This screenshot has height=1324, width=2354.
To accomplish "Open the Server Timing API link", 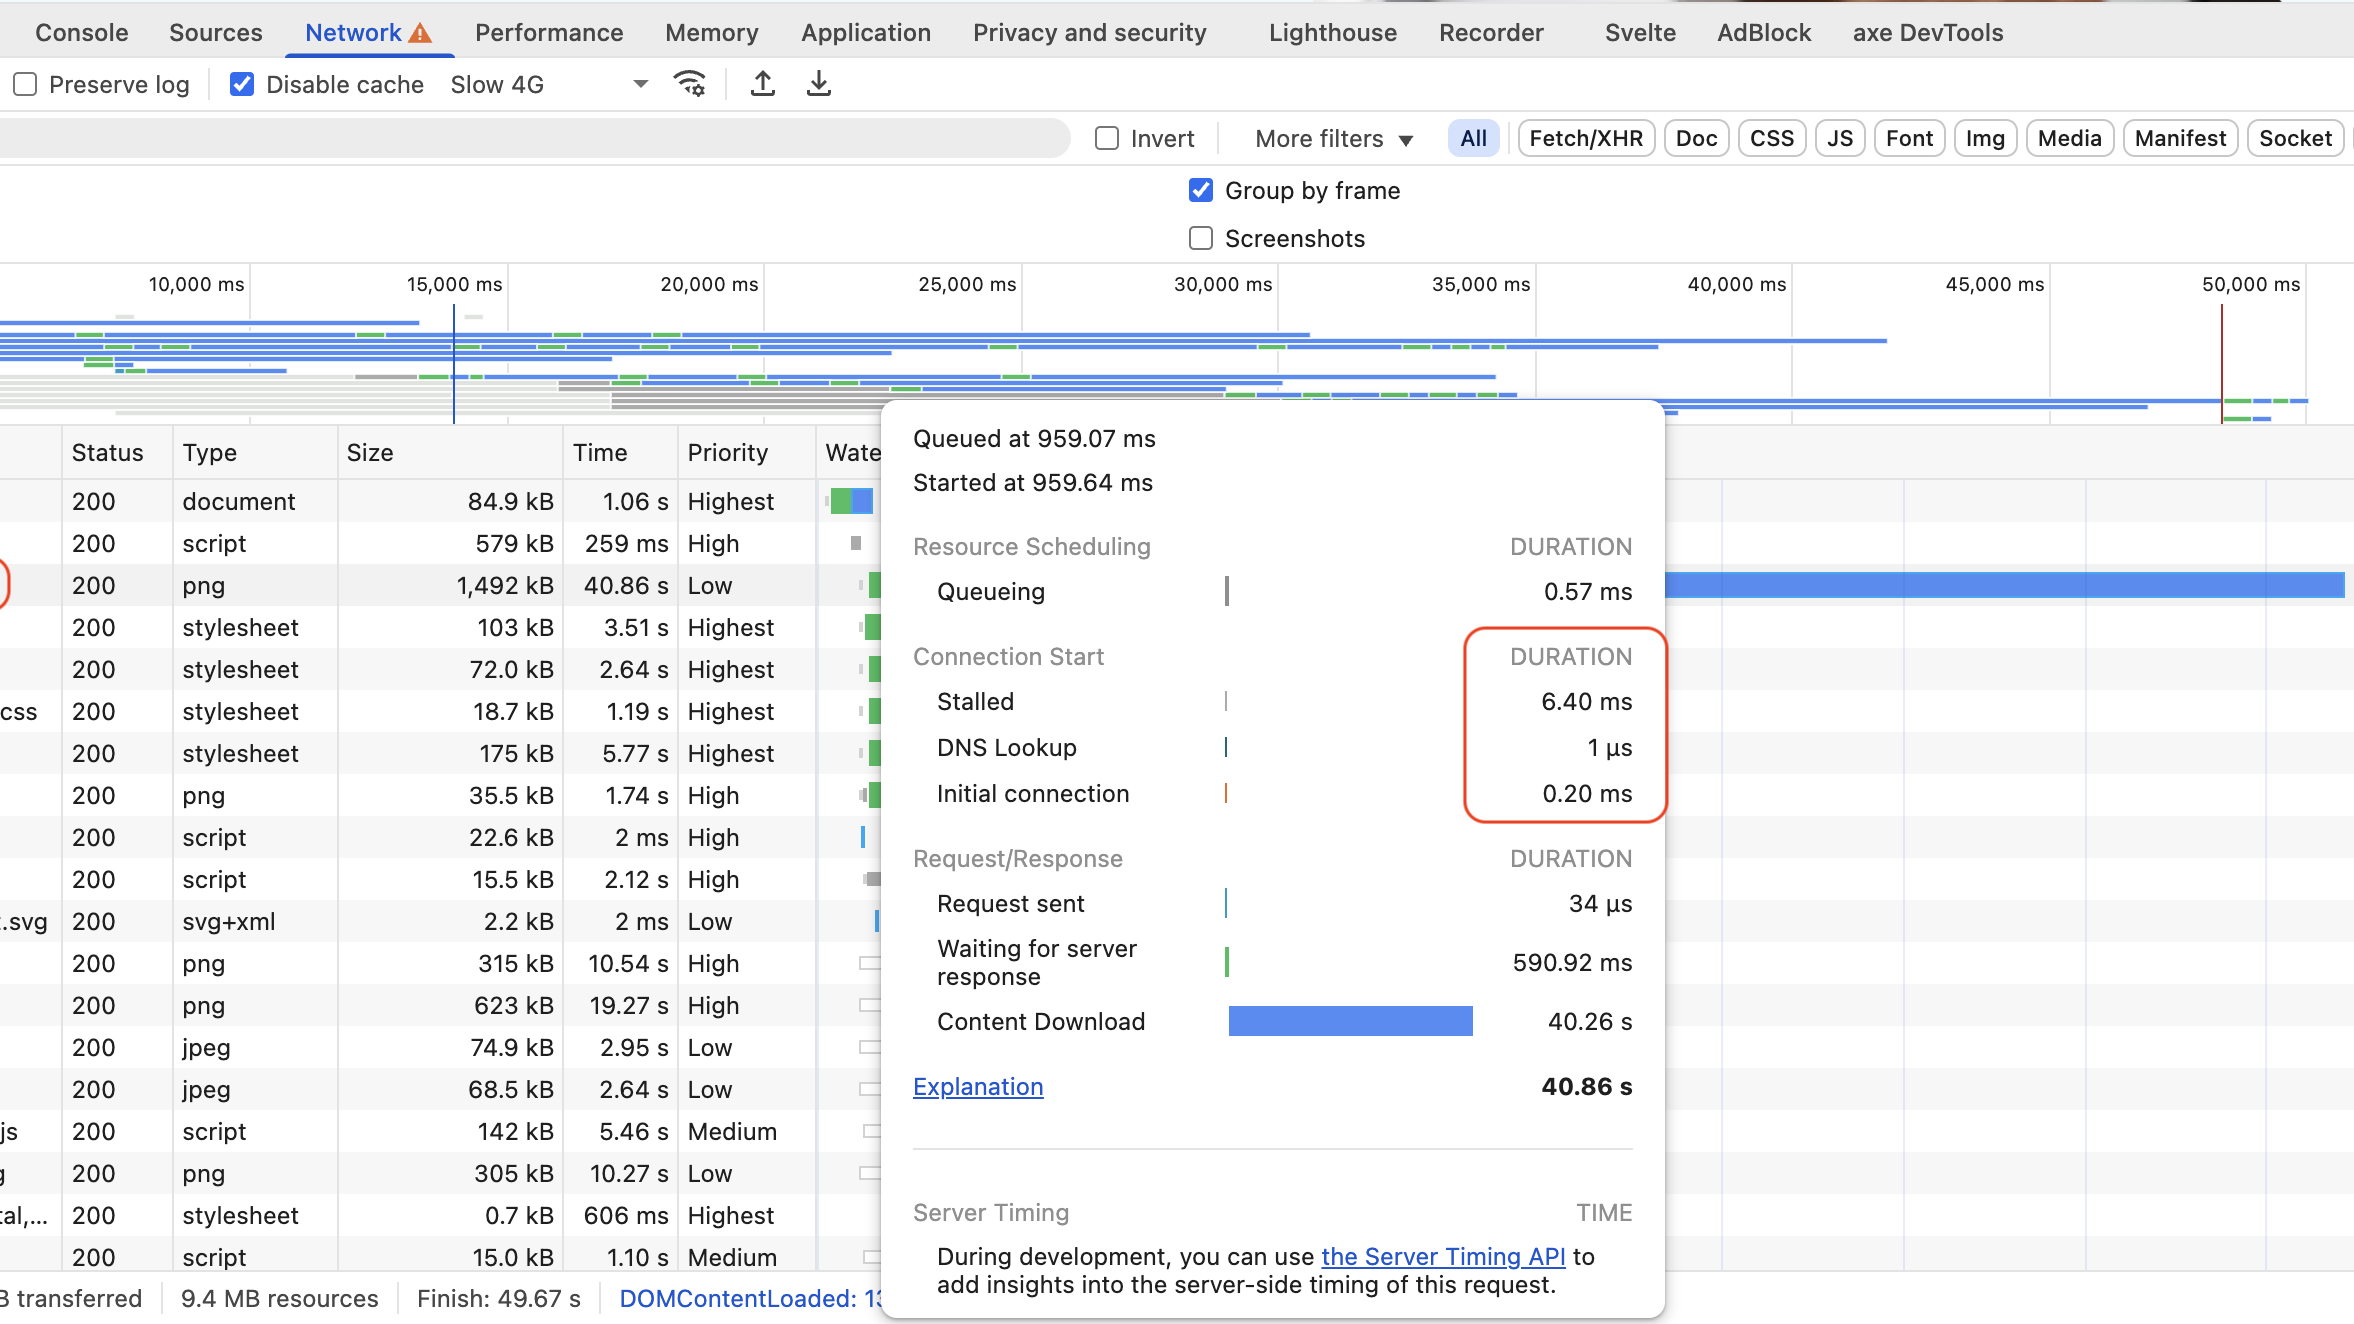I will 1442,1257.
